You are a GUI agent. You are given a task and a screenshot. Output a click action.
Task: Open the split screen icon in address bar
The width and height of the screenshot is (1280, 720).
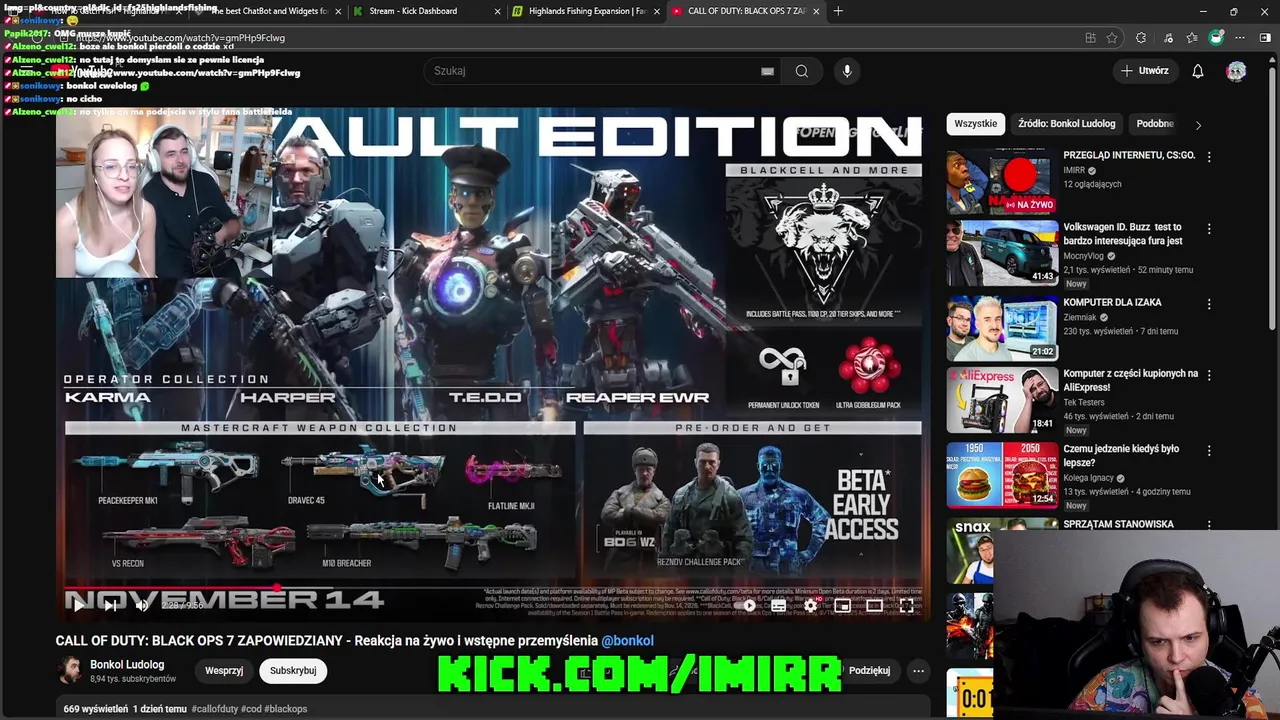point(1090,38)
